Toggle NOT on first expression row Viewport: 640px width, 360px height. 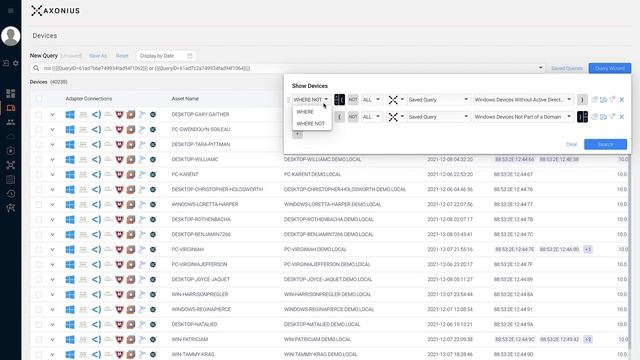pyautogui.click(x=353, y=100)
